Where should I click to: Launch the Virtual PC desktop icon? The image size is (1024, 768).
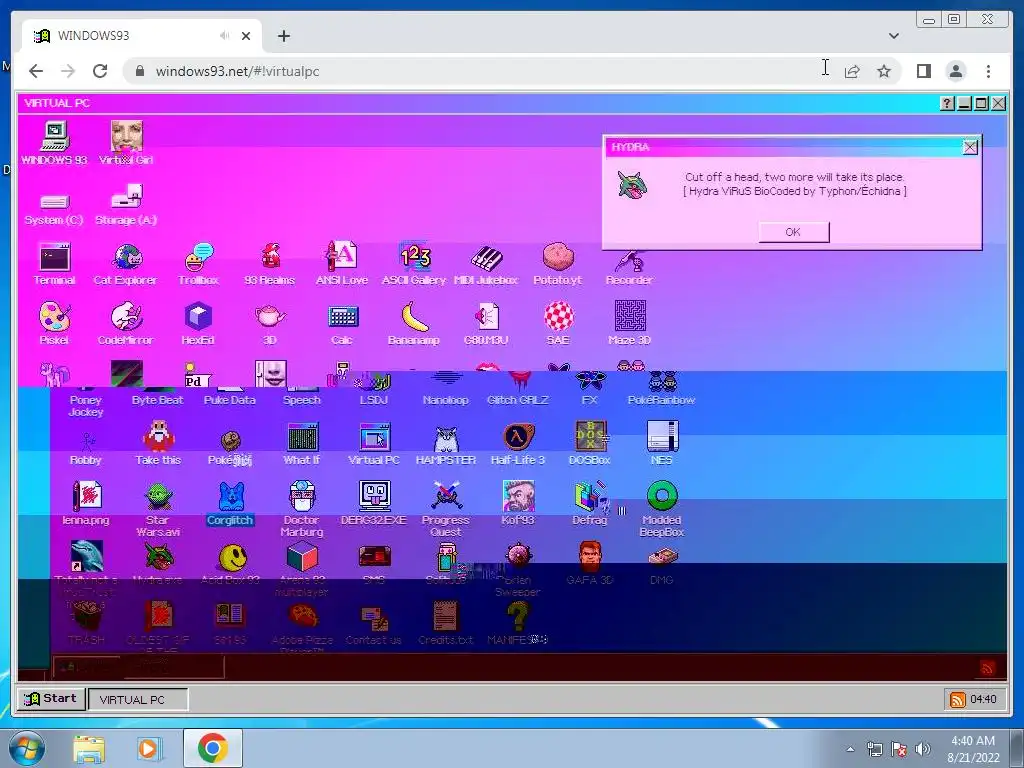pyautogui.click(x=374, y=436)
